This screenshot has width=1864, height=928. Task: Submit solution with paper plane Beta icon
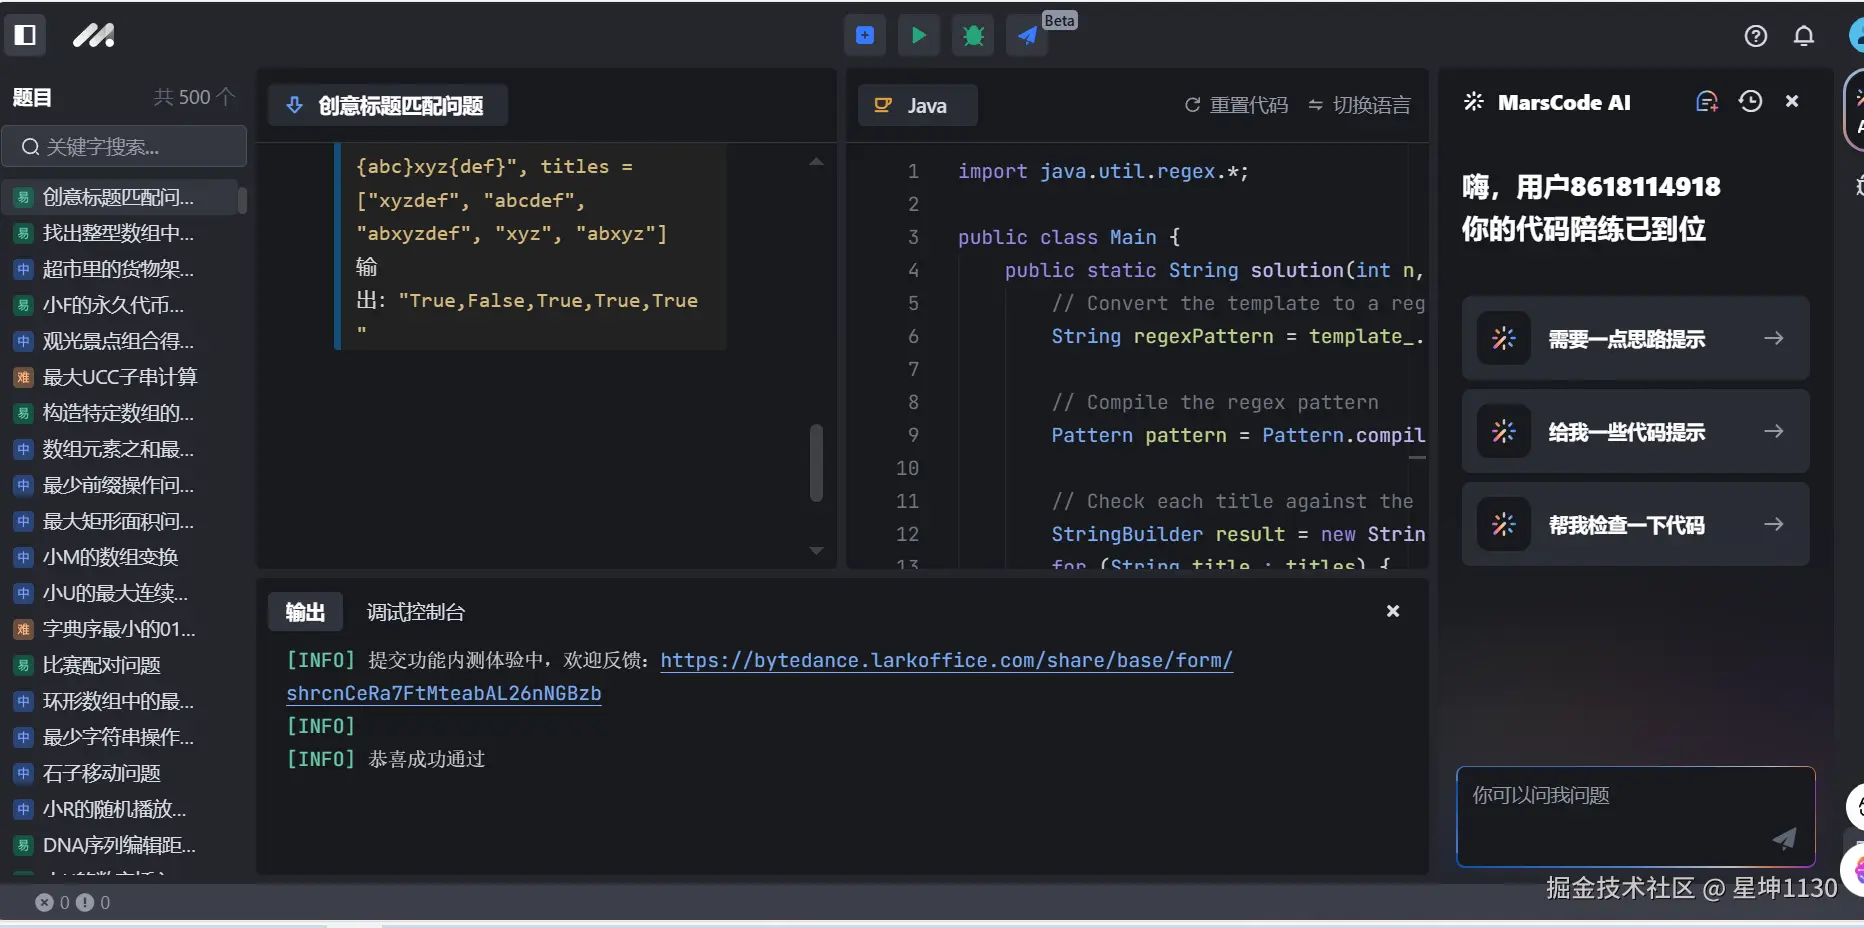pos(1027,36)
